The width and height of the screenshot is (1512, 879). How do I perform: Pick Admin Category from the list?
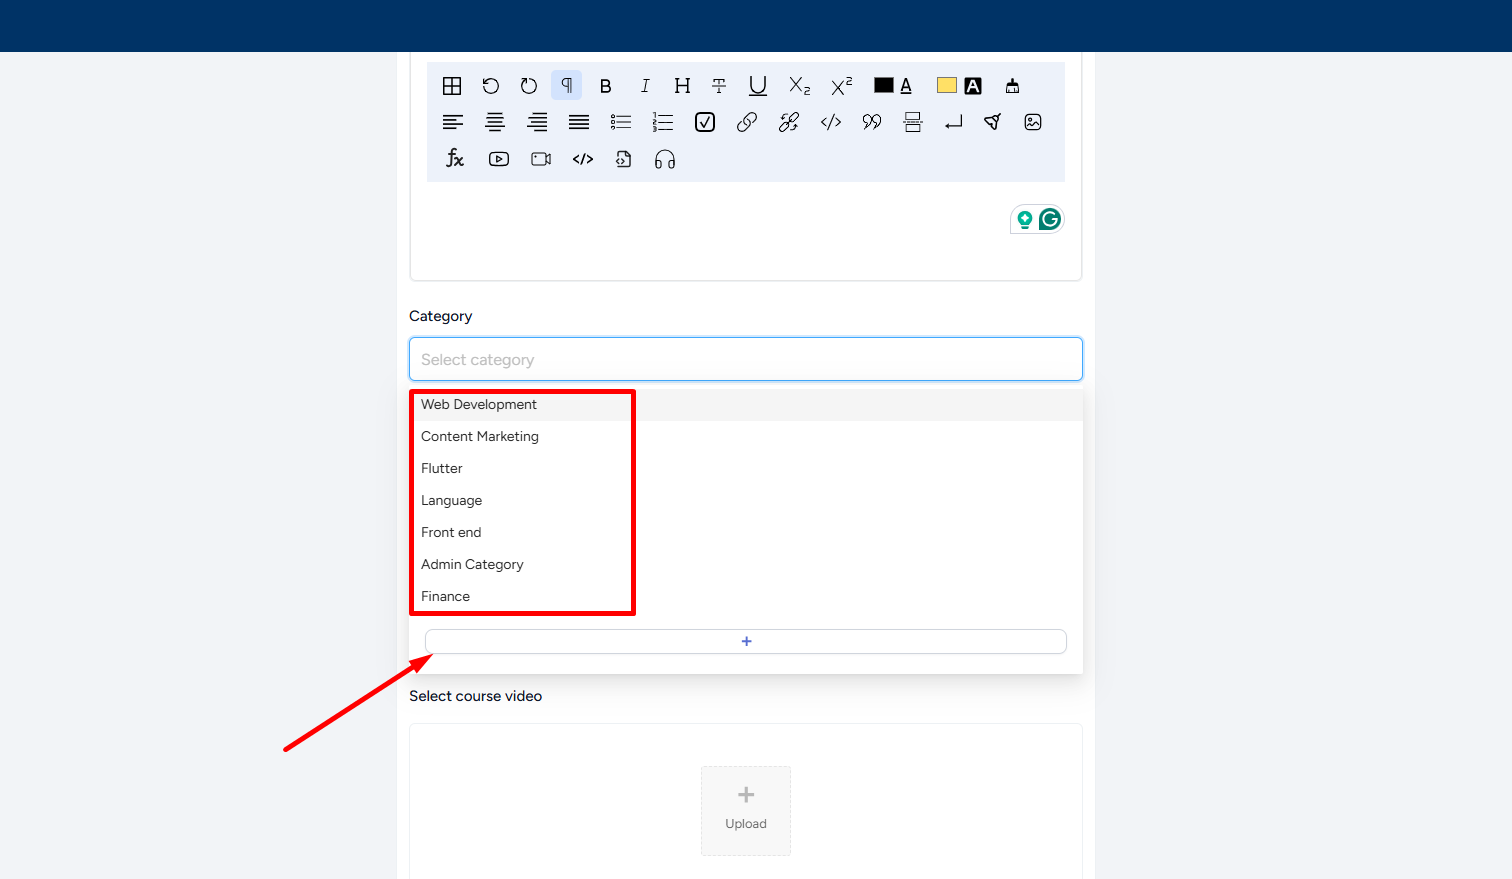746,564
